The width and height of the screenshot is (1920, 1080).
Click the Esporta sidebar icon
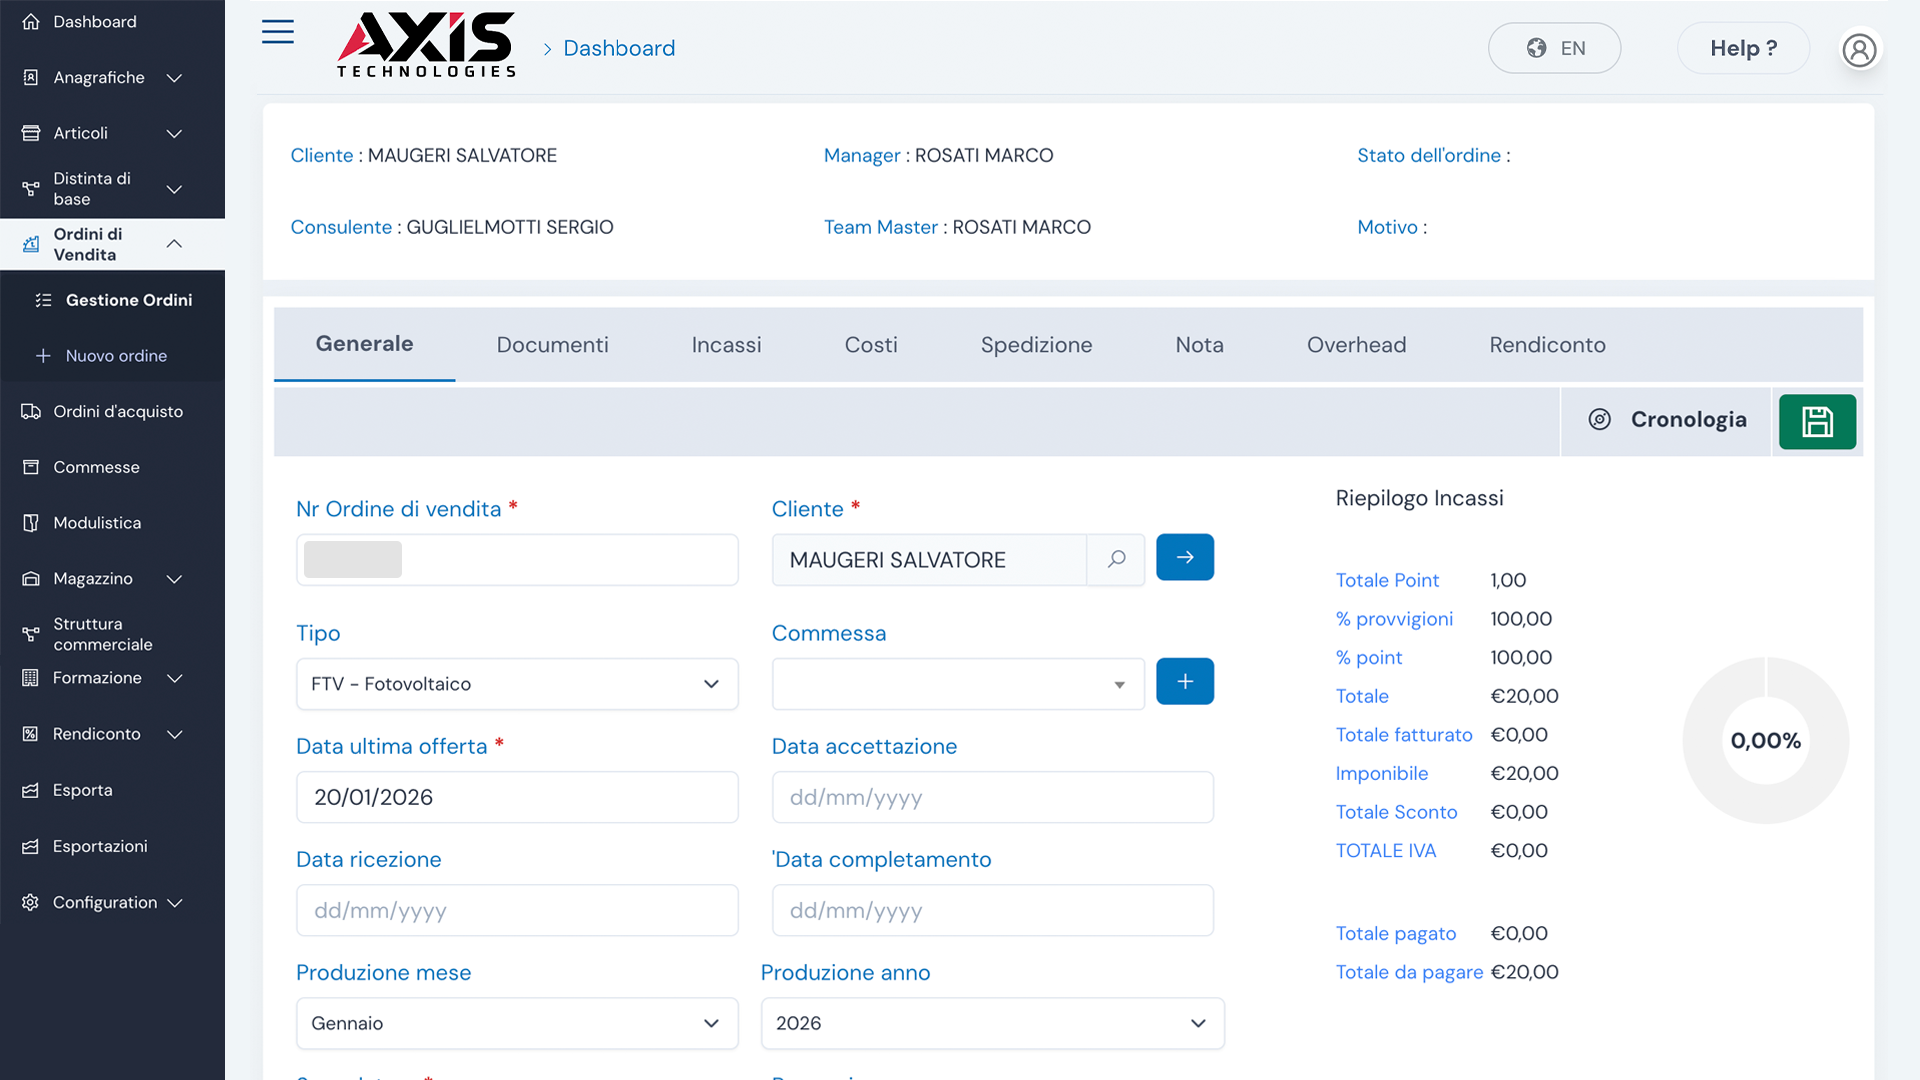(31, 790)
